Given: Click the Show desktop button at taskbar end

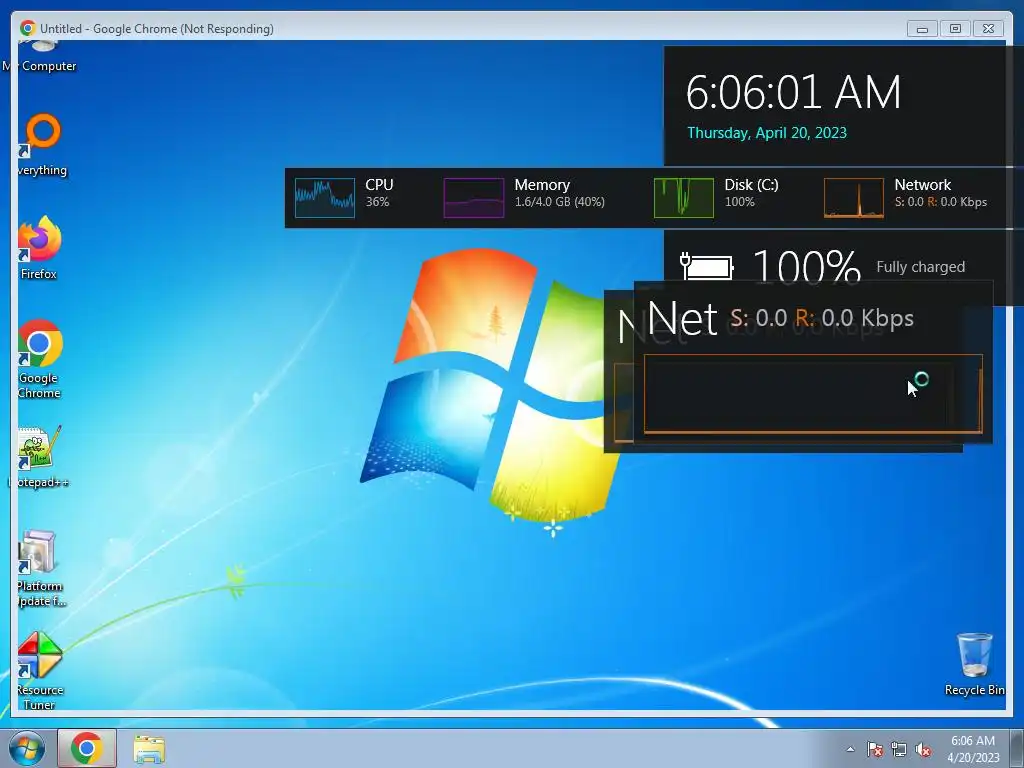Looking at the screenshot, I should (x=1017, y=748).
